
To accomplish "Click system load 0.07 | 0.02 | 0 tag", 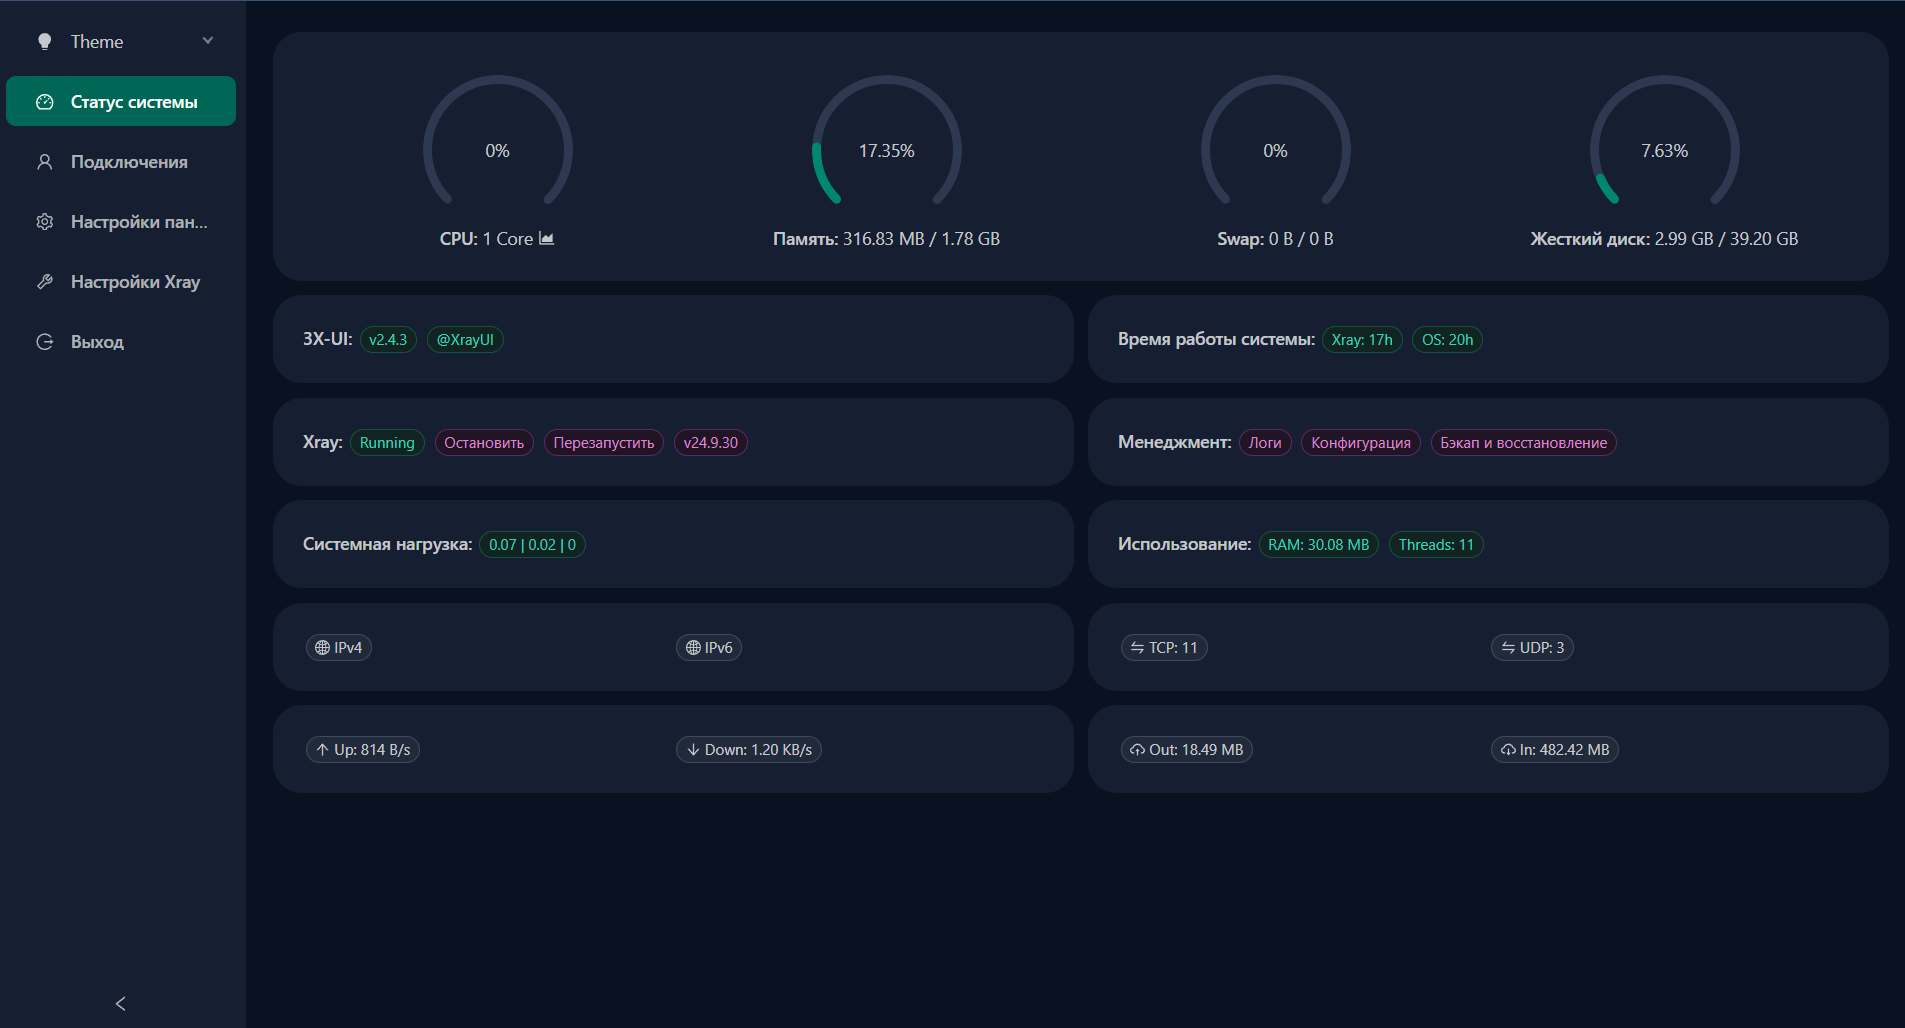I will [x=532, y=544].
